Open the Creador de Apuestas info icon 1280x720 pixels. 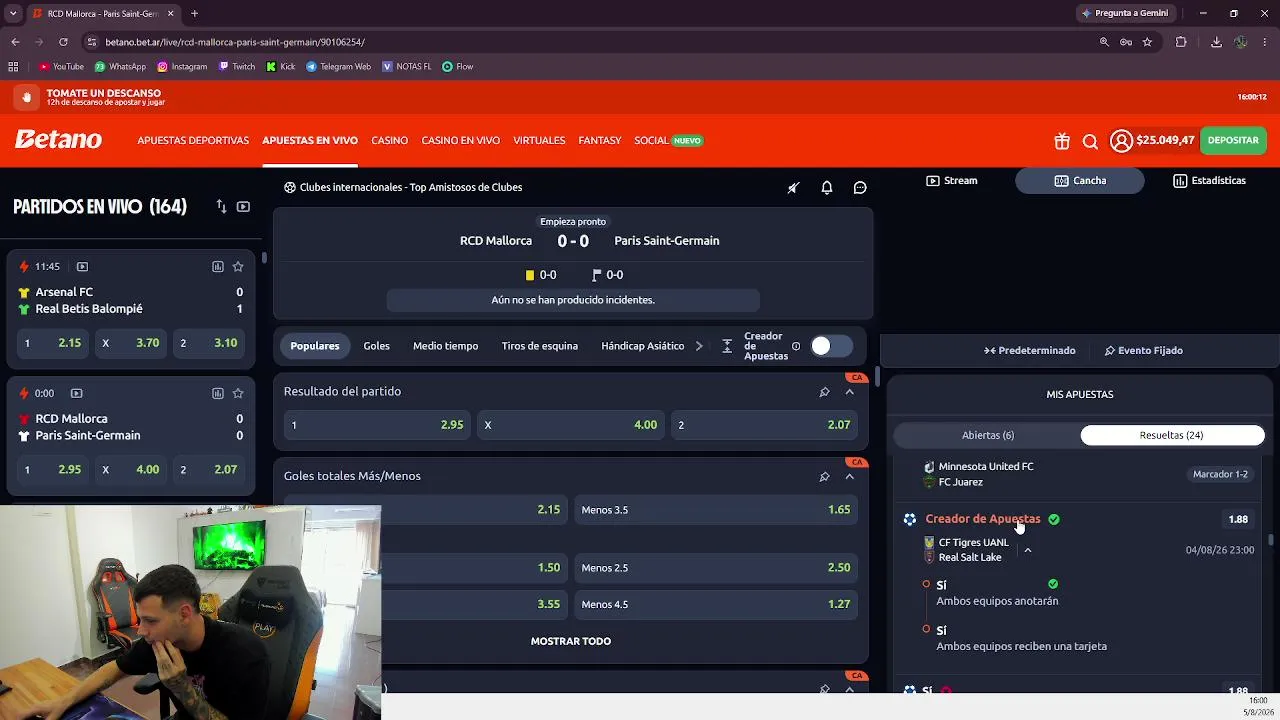coord(796,346)
